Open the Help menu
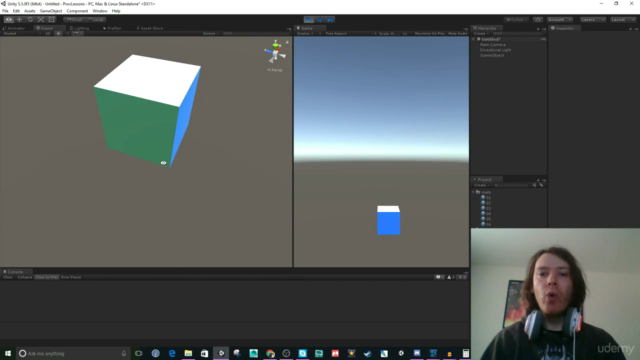Viewport: 640px width, 360px height. tap(116, 11)
